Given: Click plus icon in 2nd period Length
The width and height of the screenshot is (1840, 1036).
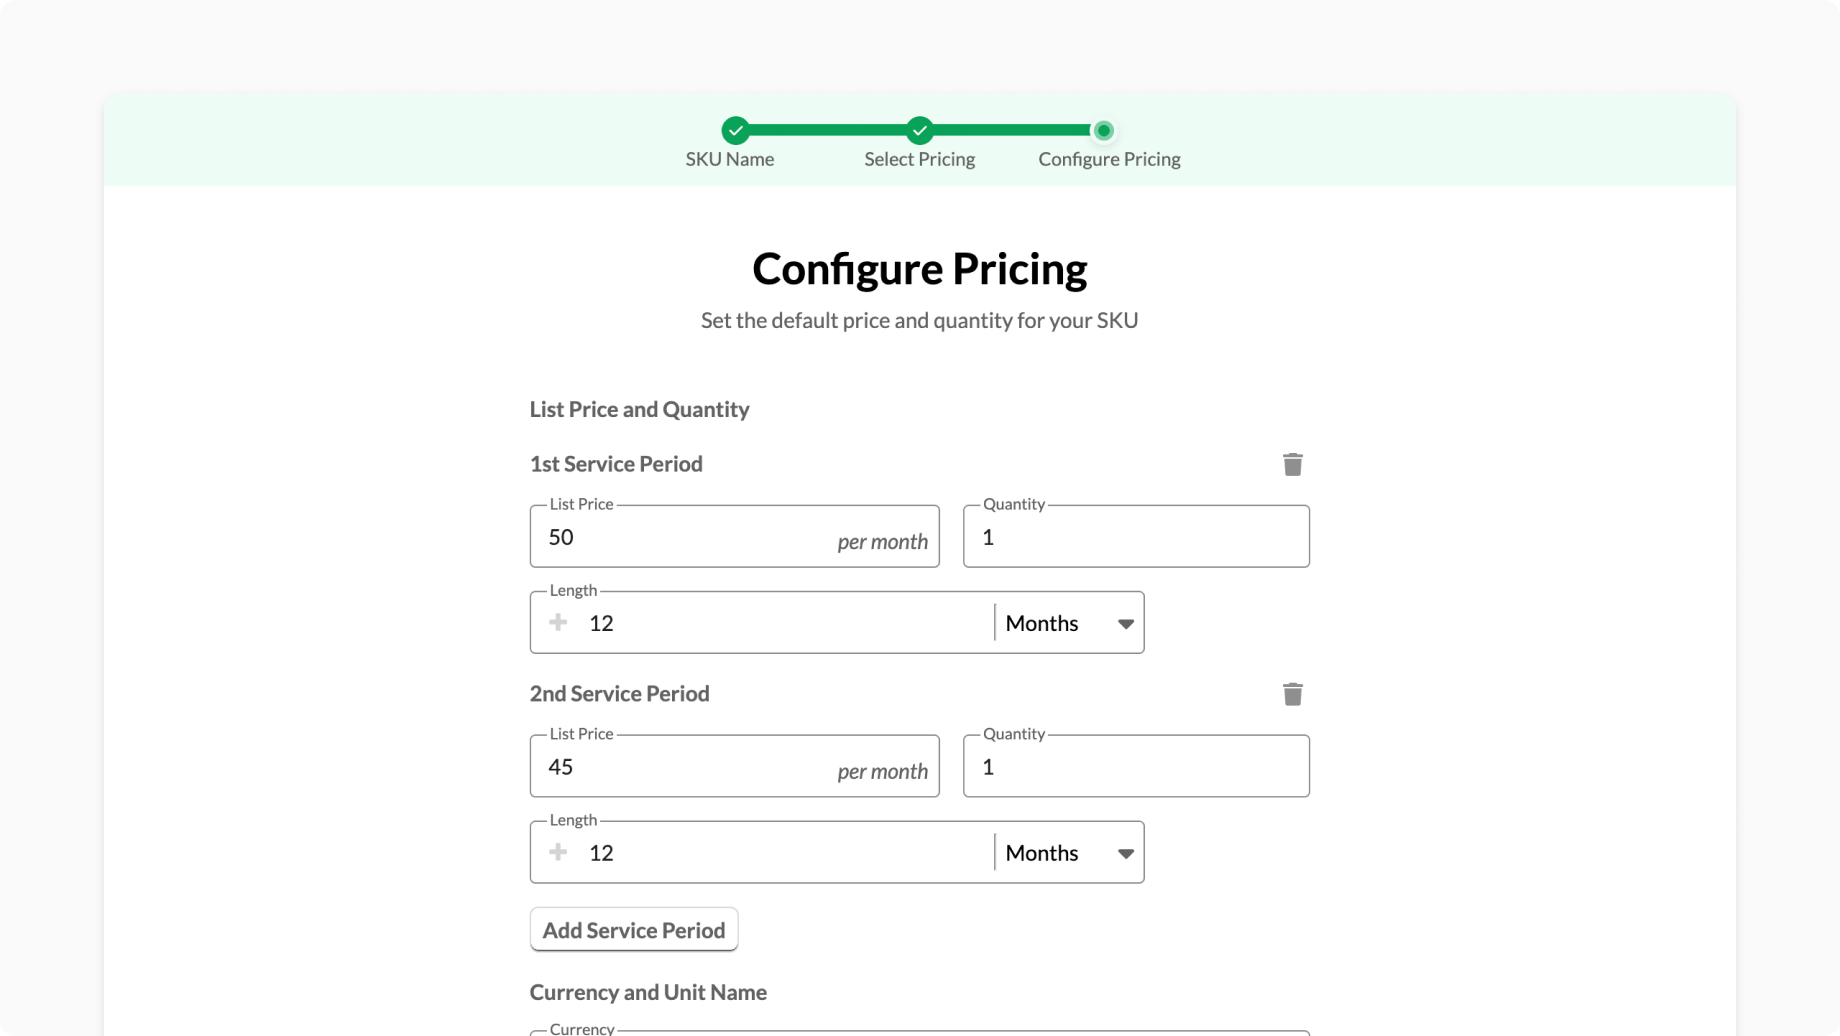Looking at the screenshot, I should coord(558,853).
